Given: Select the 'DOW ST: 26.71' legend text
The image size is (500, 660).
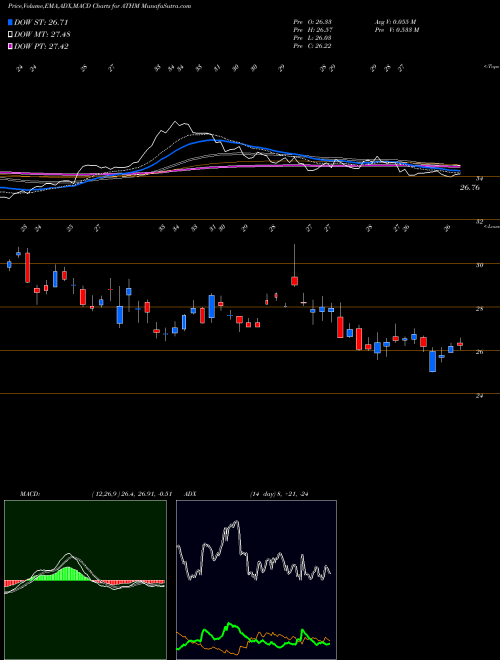Looking at the screenshot, I should tap(41, 22).
